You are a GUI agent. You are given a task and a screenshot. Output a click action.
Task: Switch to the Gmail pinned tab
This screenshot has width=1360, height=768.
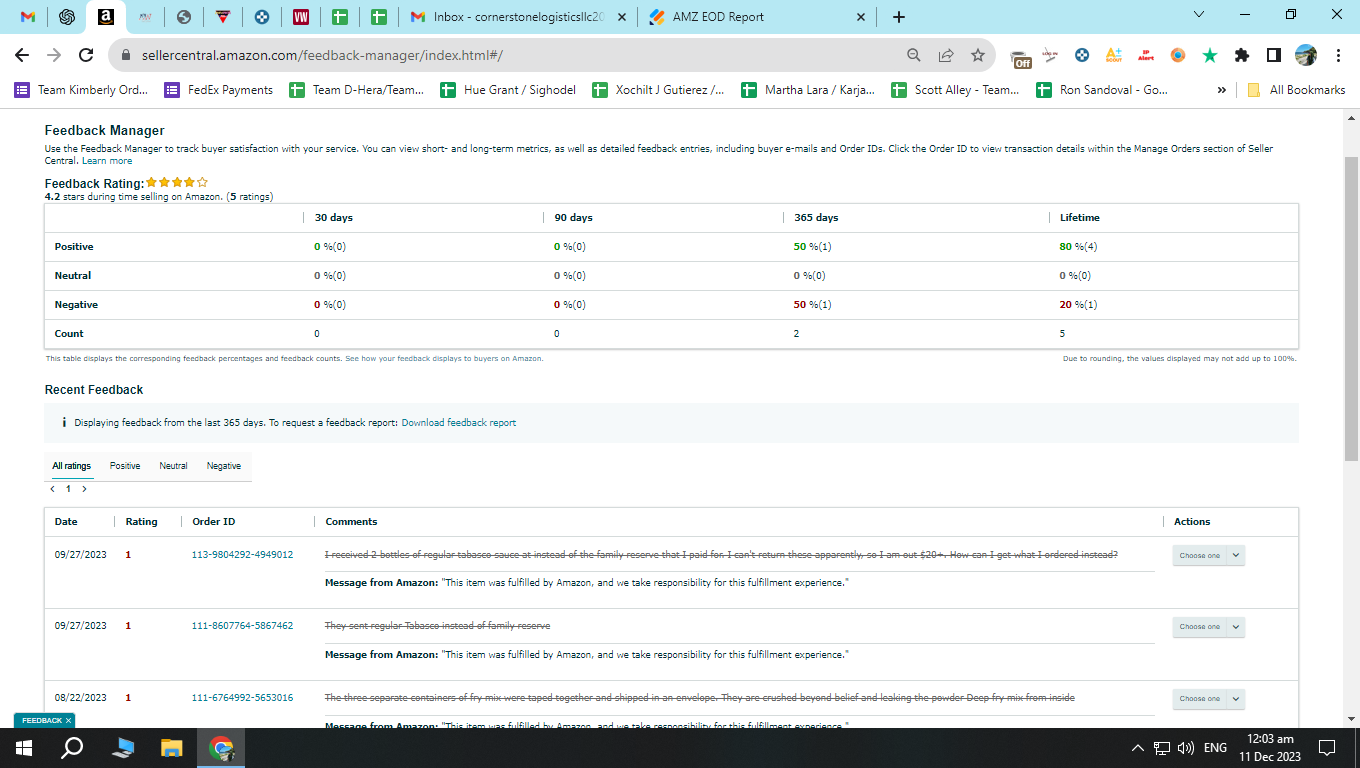pos(27,17)
